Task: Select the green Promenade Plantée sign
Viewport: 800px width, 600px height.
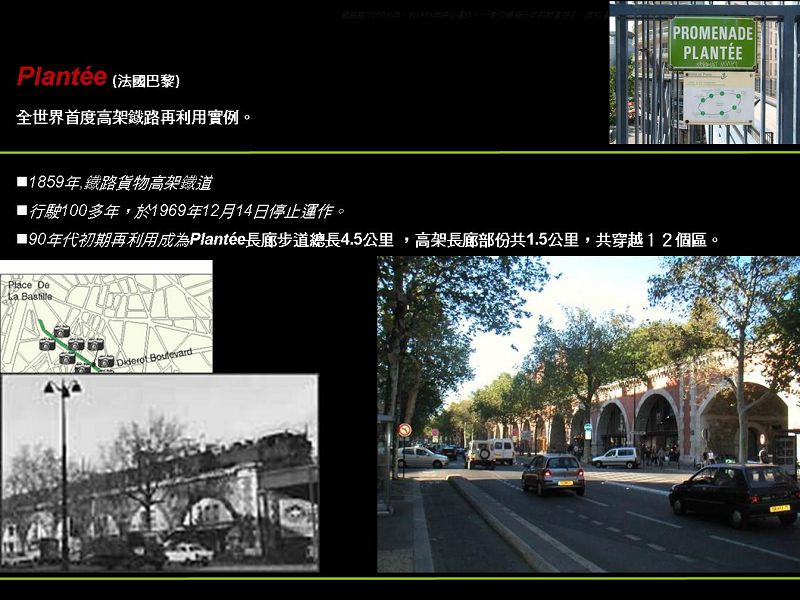Action: [712, 42]
